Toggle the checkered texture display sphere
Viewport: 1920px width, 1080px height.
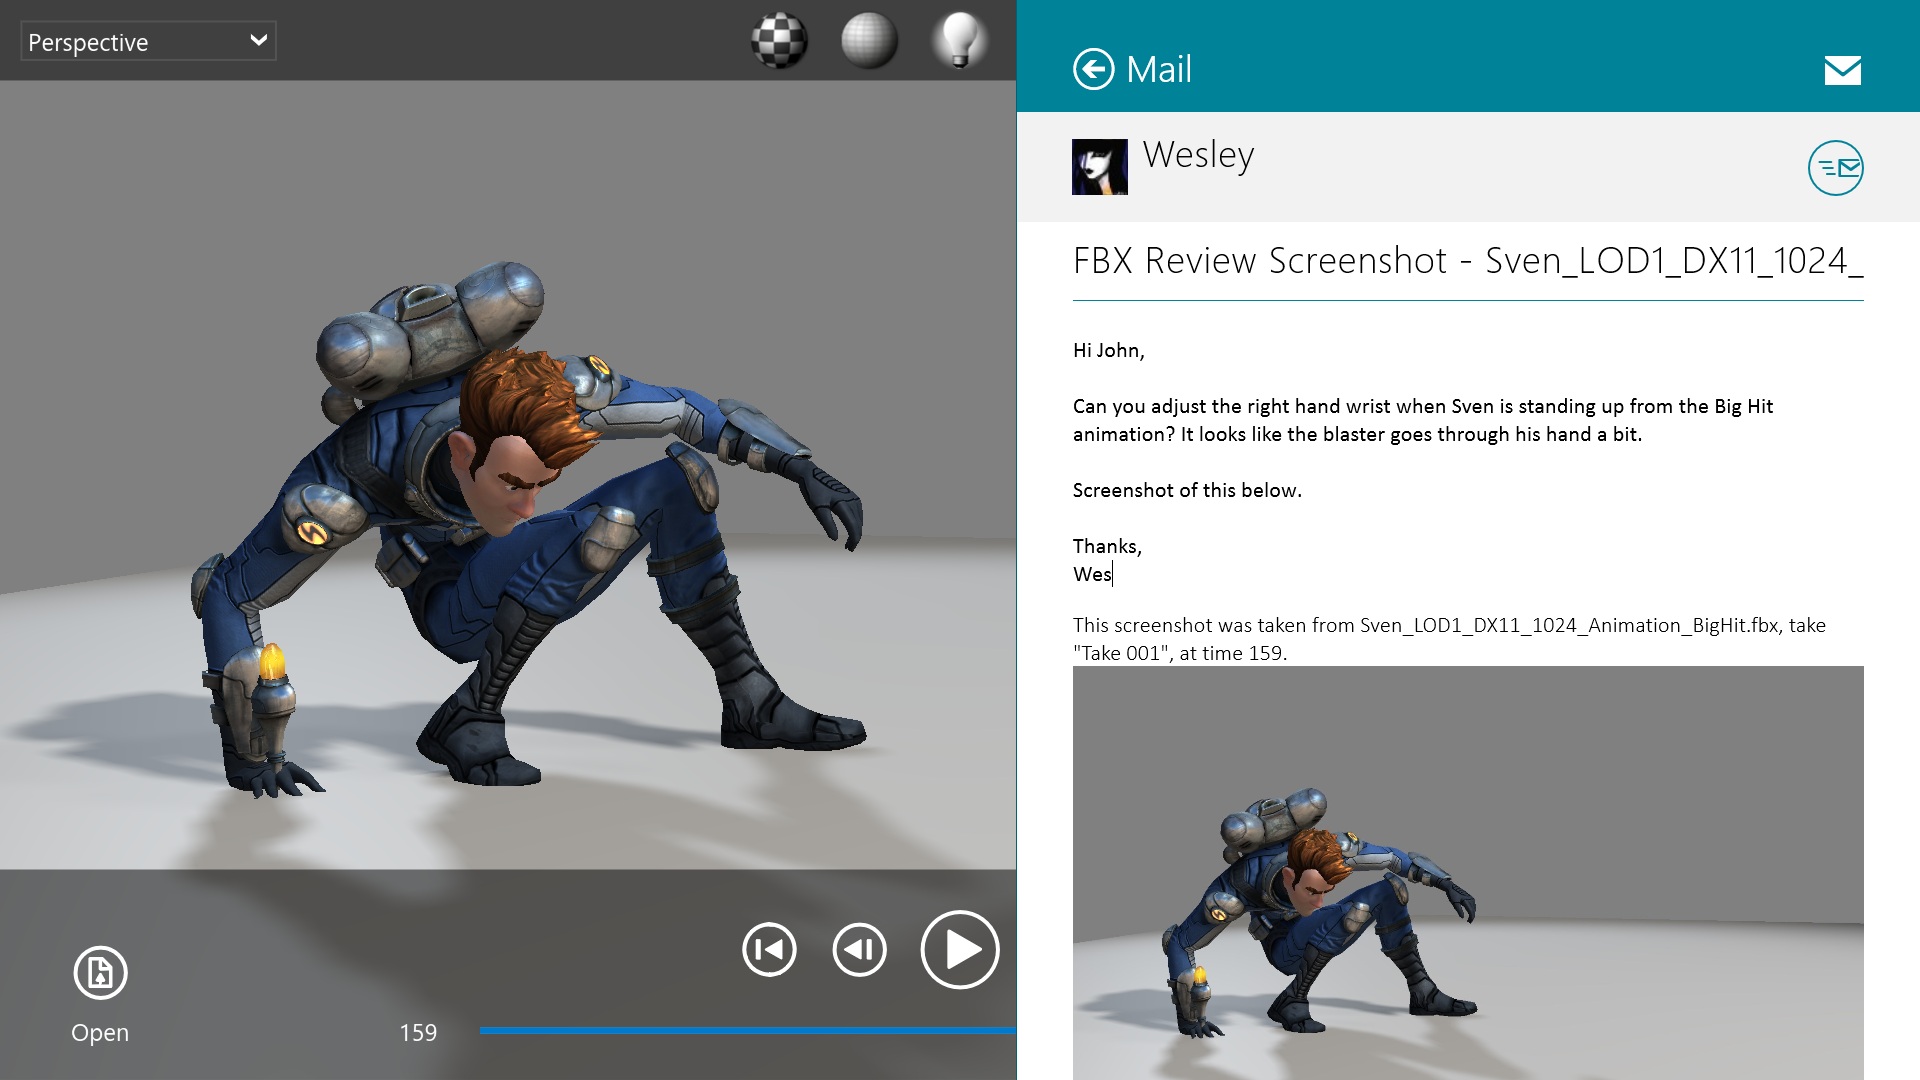(779, 41)
